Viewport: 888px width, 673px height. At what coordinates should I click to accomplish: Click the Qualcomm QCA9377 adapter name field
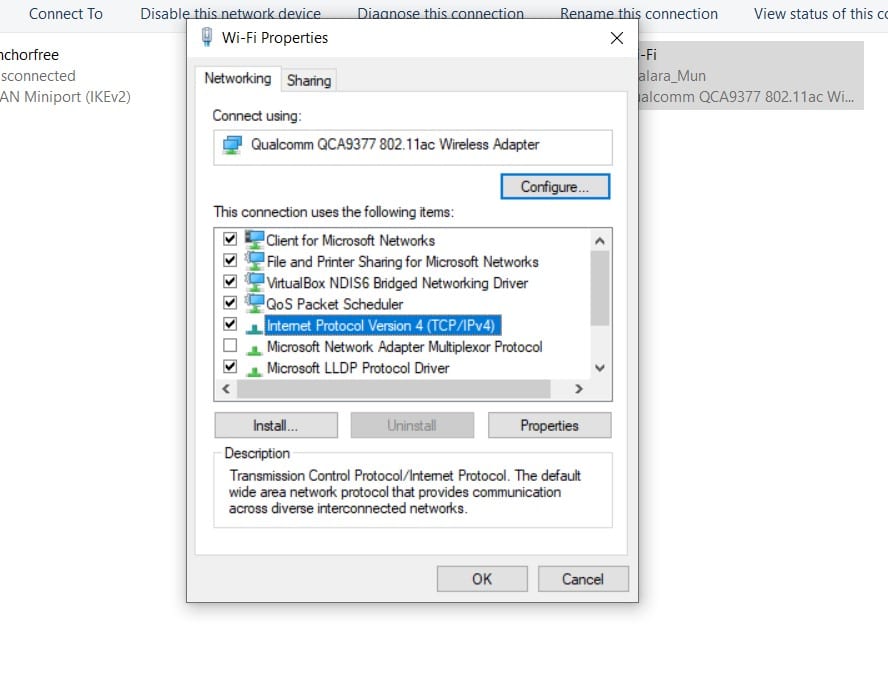413,147
